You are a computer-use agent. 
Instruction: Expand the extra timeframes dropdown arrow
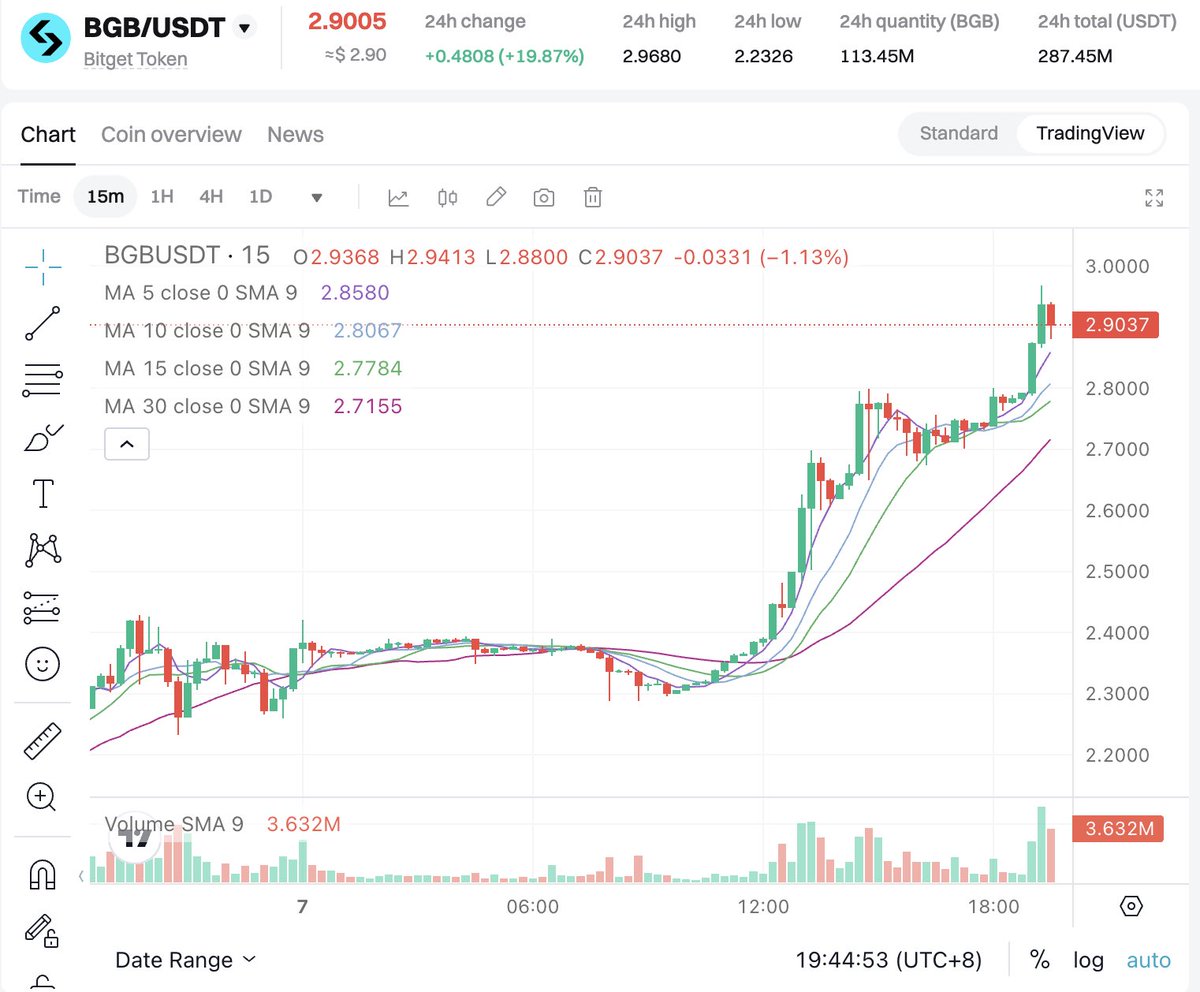pyautogui.click(x=316, y=197)
